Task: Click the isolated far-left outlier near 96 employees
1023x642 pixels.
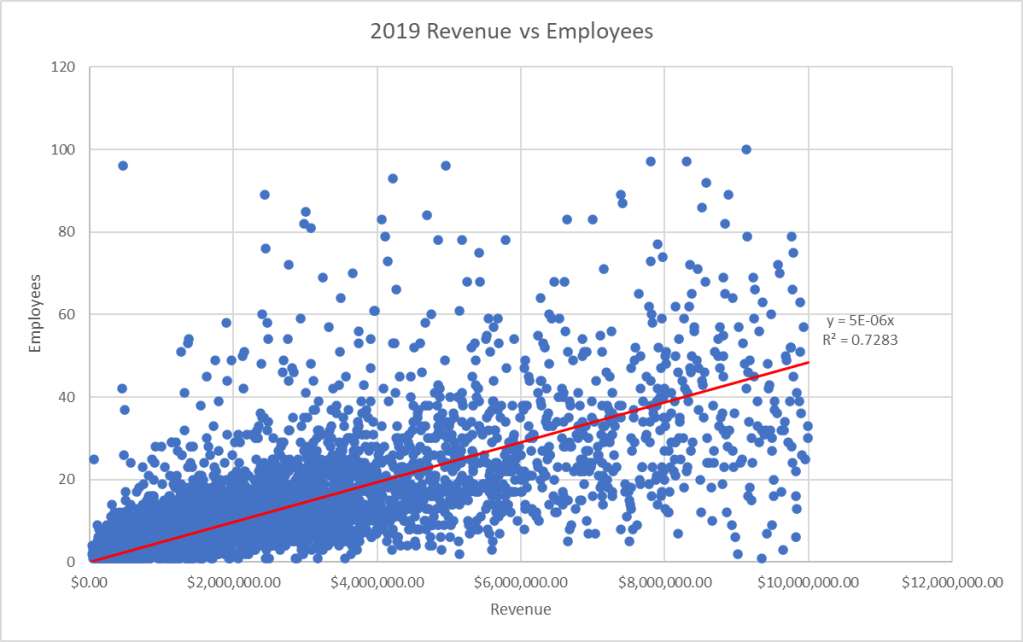Action: 123,166
